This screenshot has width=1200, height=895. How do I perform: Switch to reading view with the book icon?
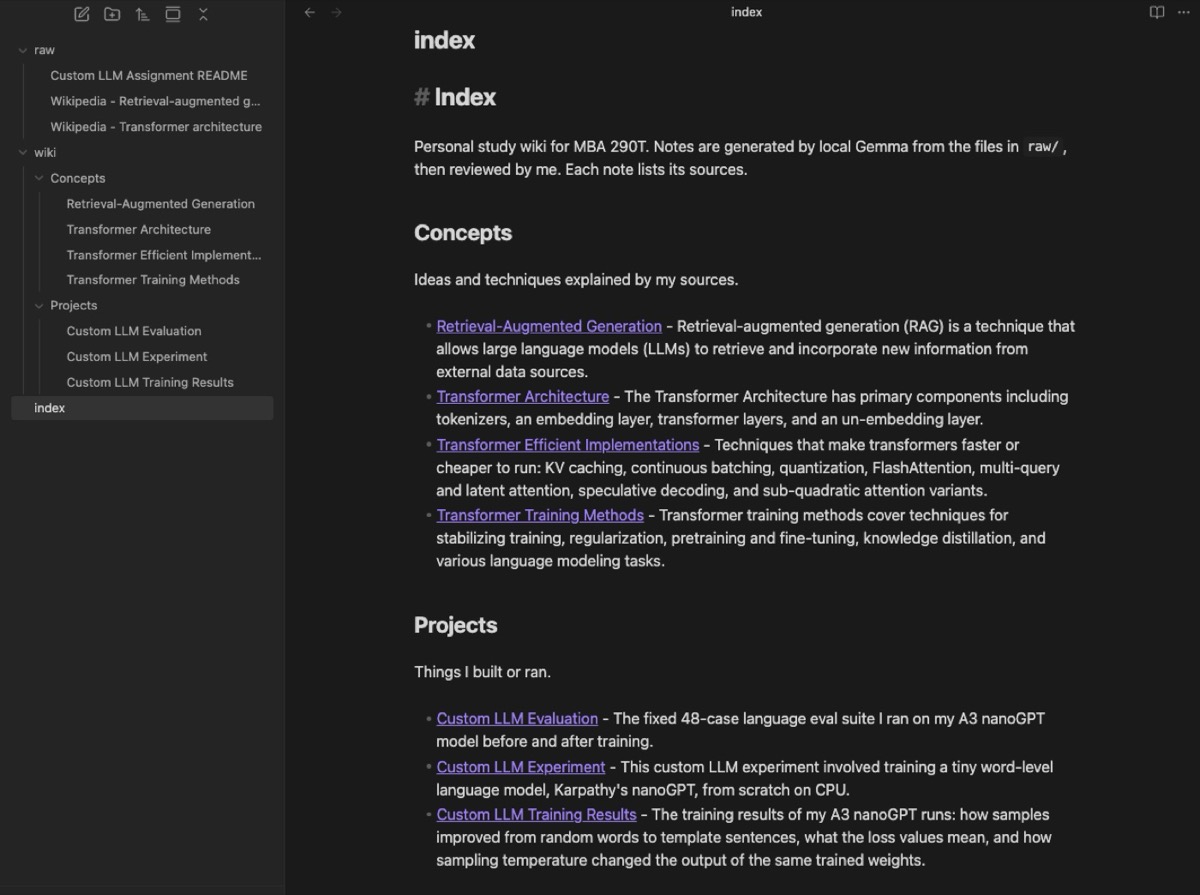[1157, 12]
